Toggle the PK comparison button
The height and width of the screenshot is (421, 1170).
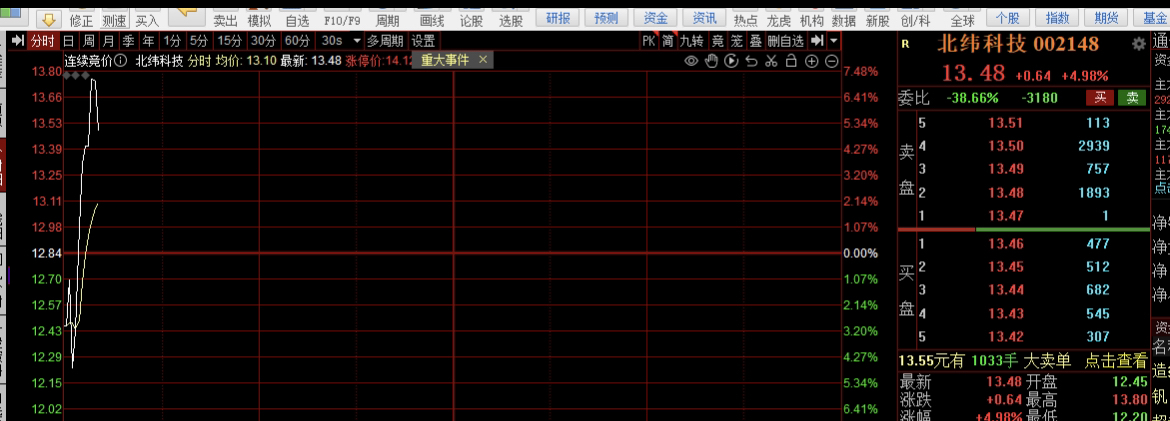pyautogui.click(x=649, y=41)
